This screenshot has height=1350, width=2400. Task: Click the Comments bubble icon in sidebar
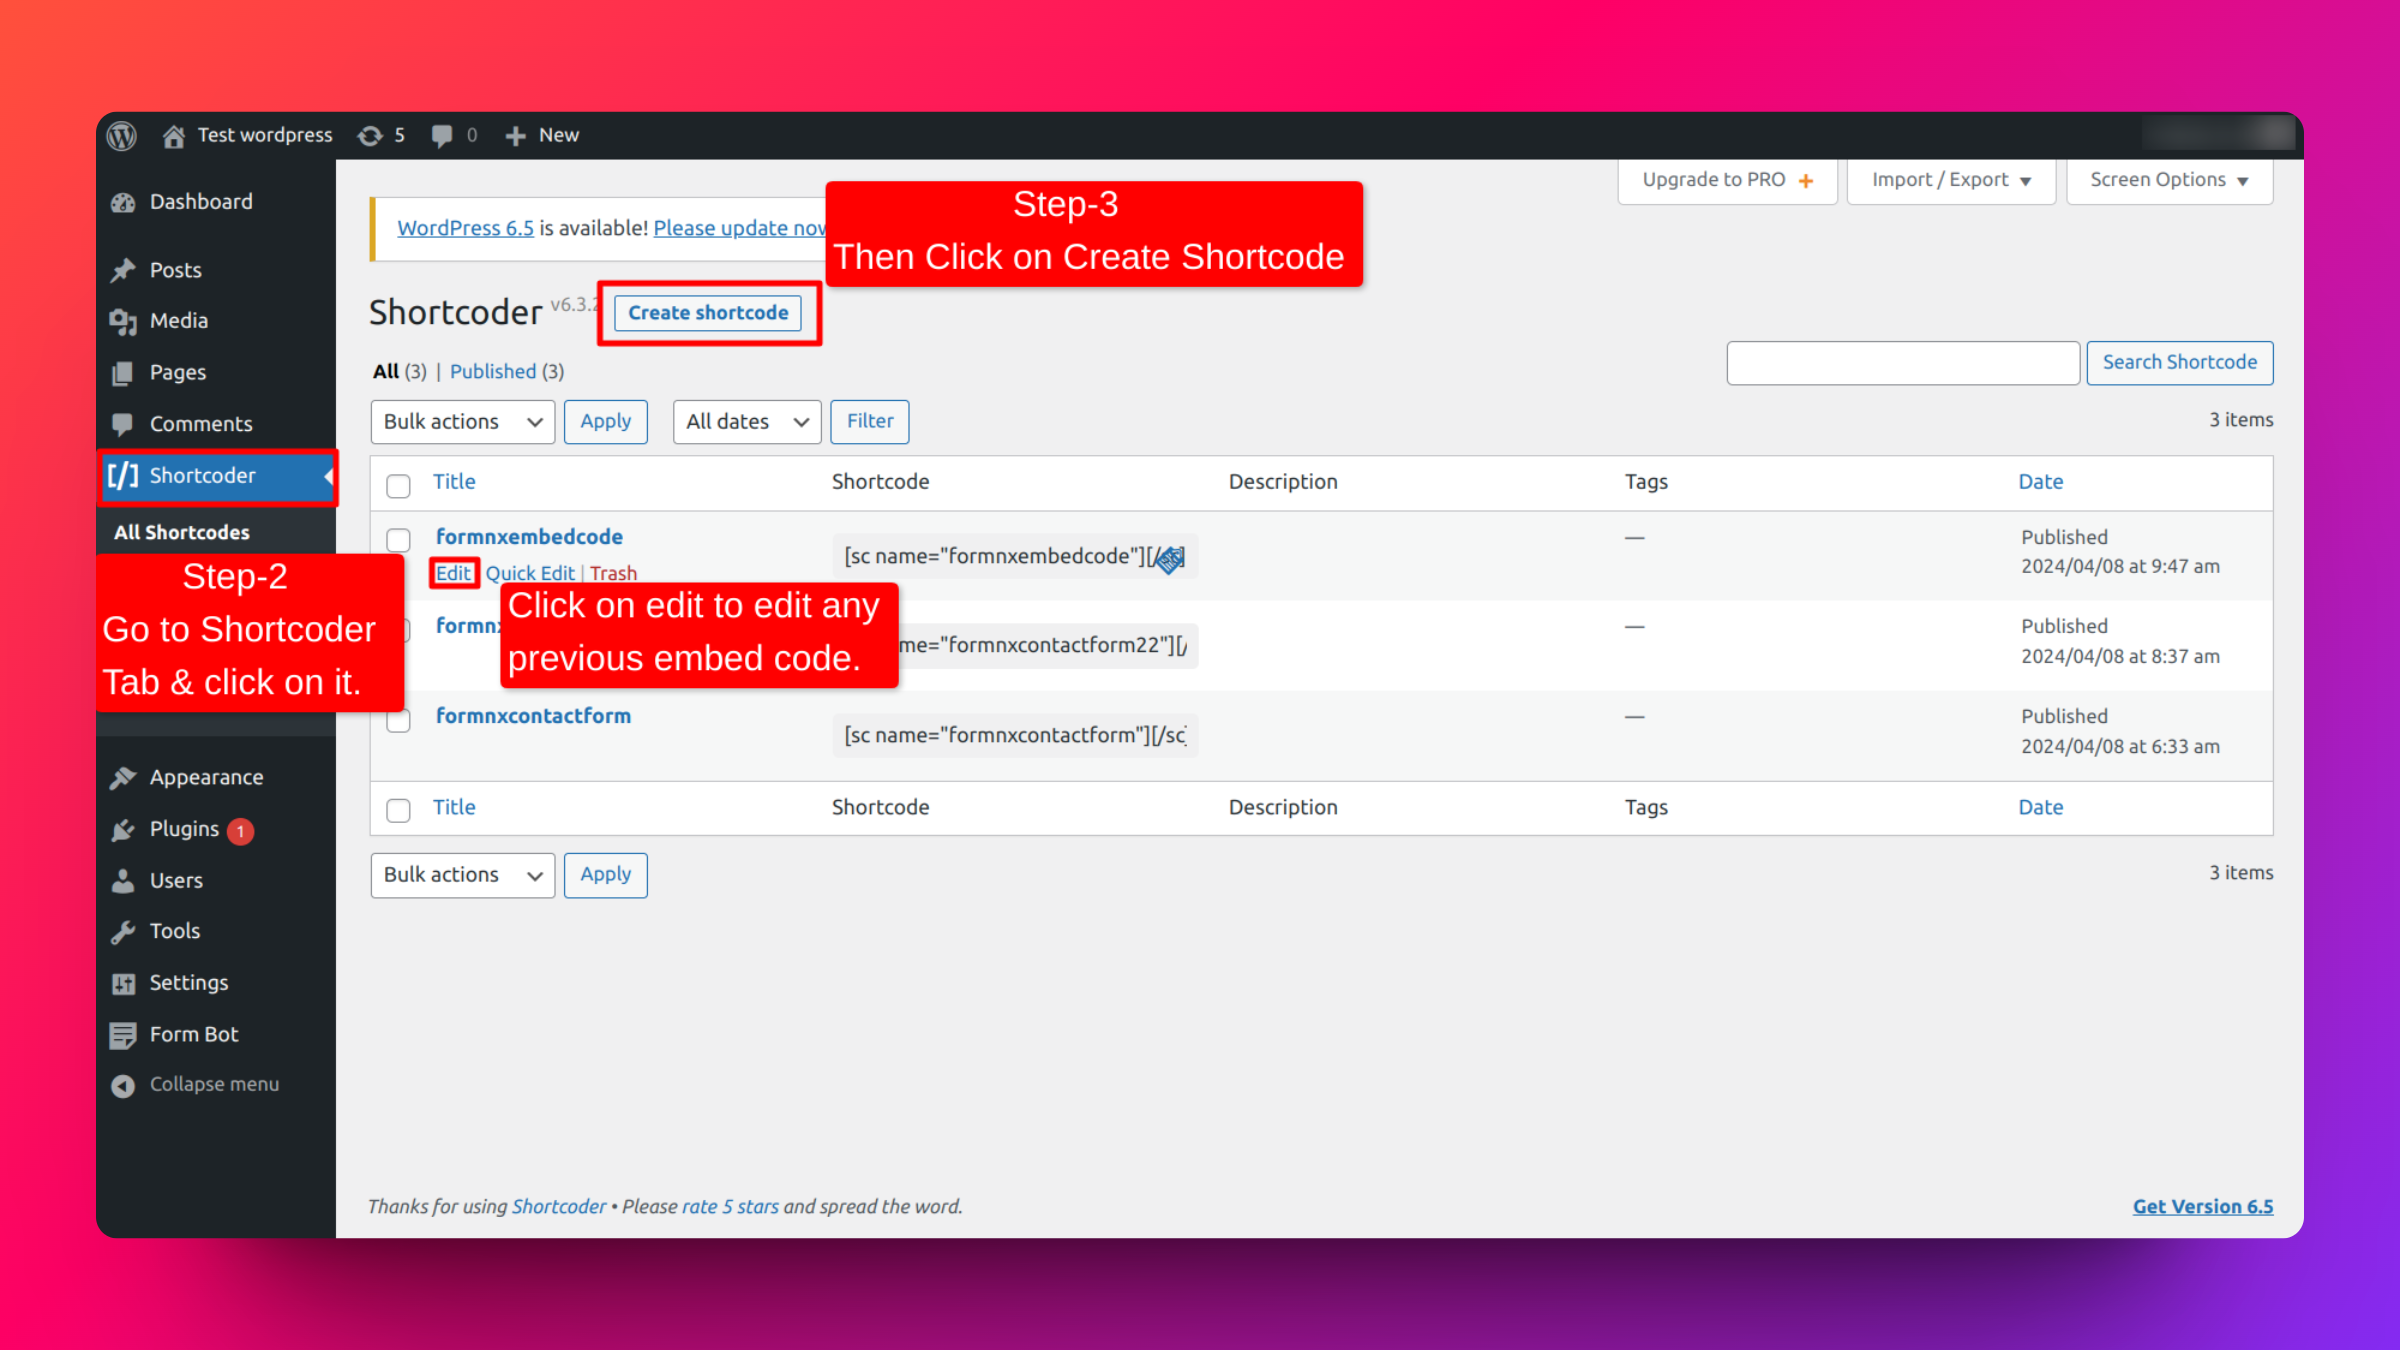[123, 424]
